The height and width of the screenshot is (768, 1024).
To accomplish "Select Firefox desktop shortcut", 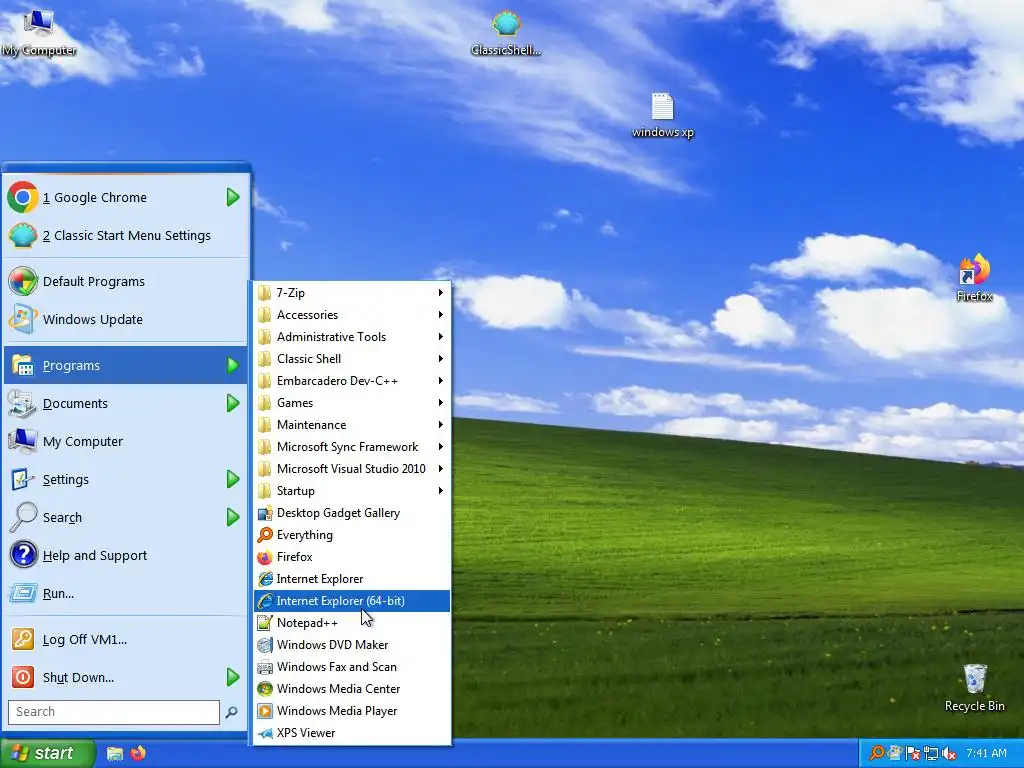I will (974, 278).
